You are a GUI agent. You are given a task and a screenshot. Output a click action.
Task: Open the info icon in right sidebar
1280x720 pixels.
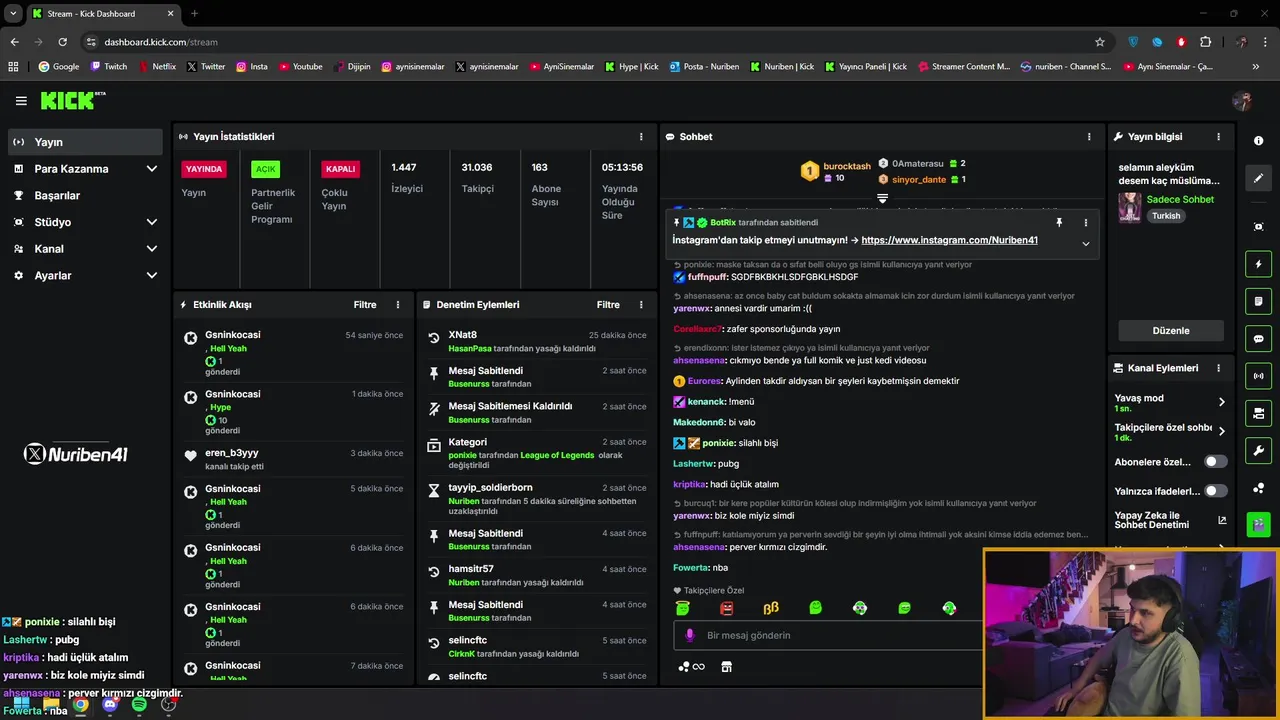pyautogui.click(x=1258, y=141)
